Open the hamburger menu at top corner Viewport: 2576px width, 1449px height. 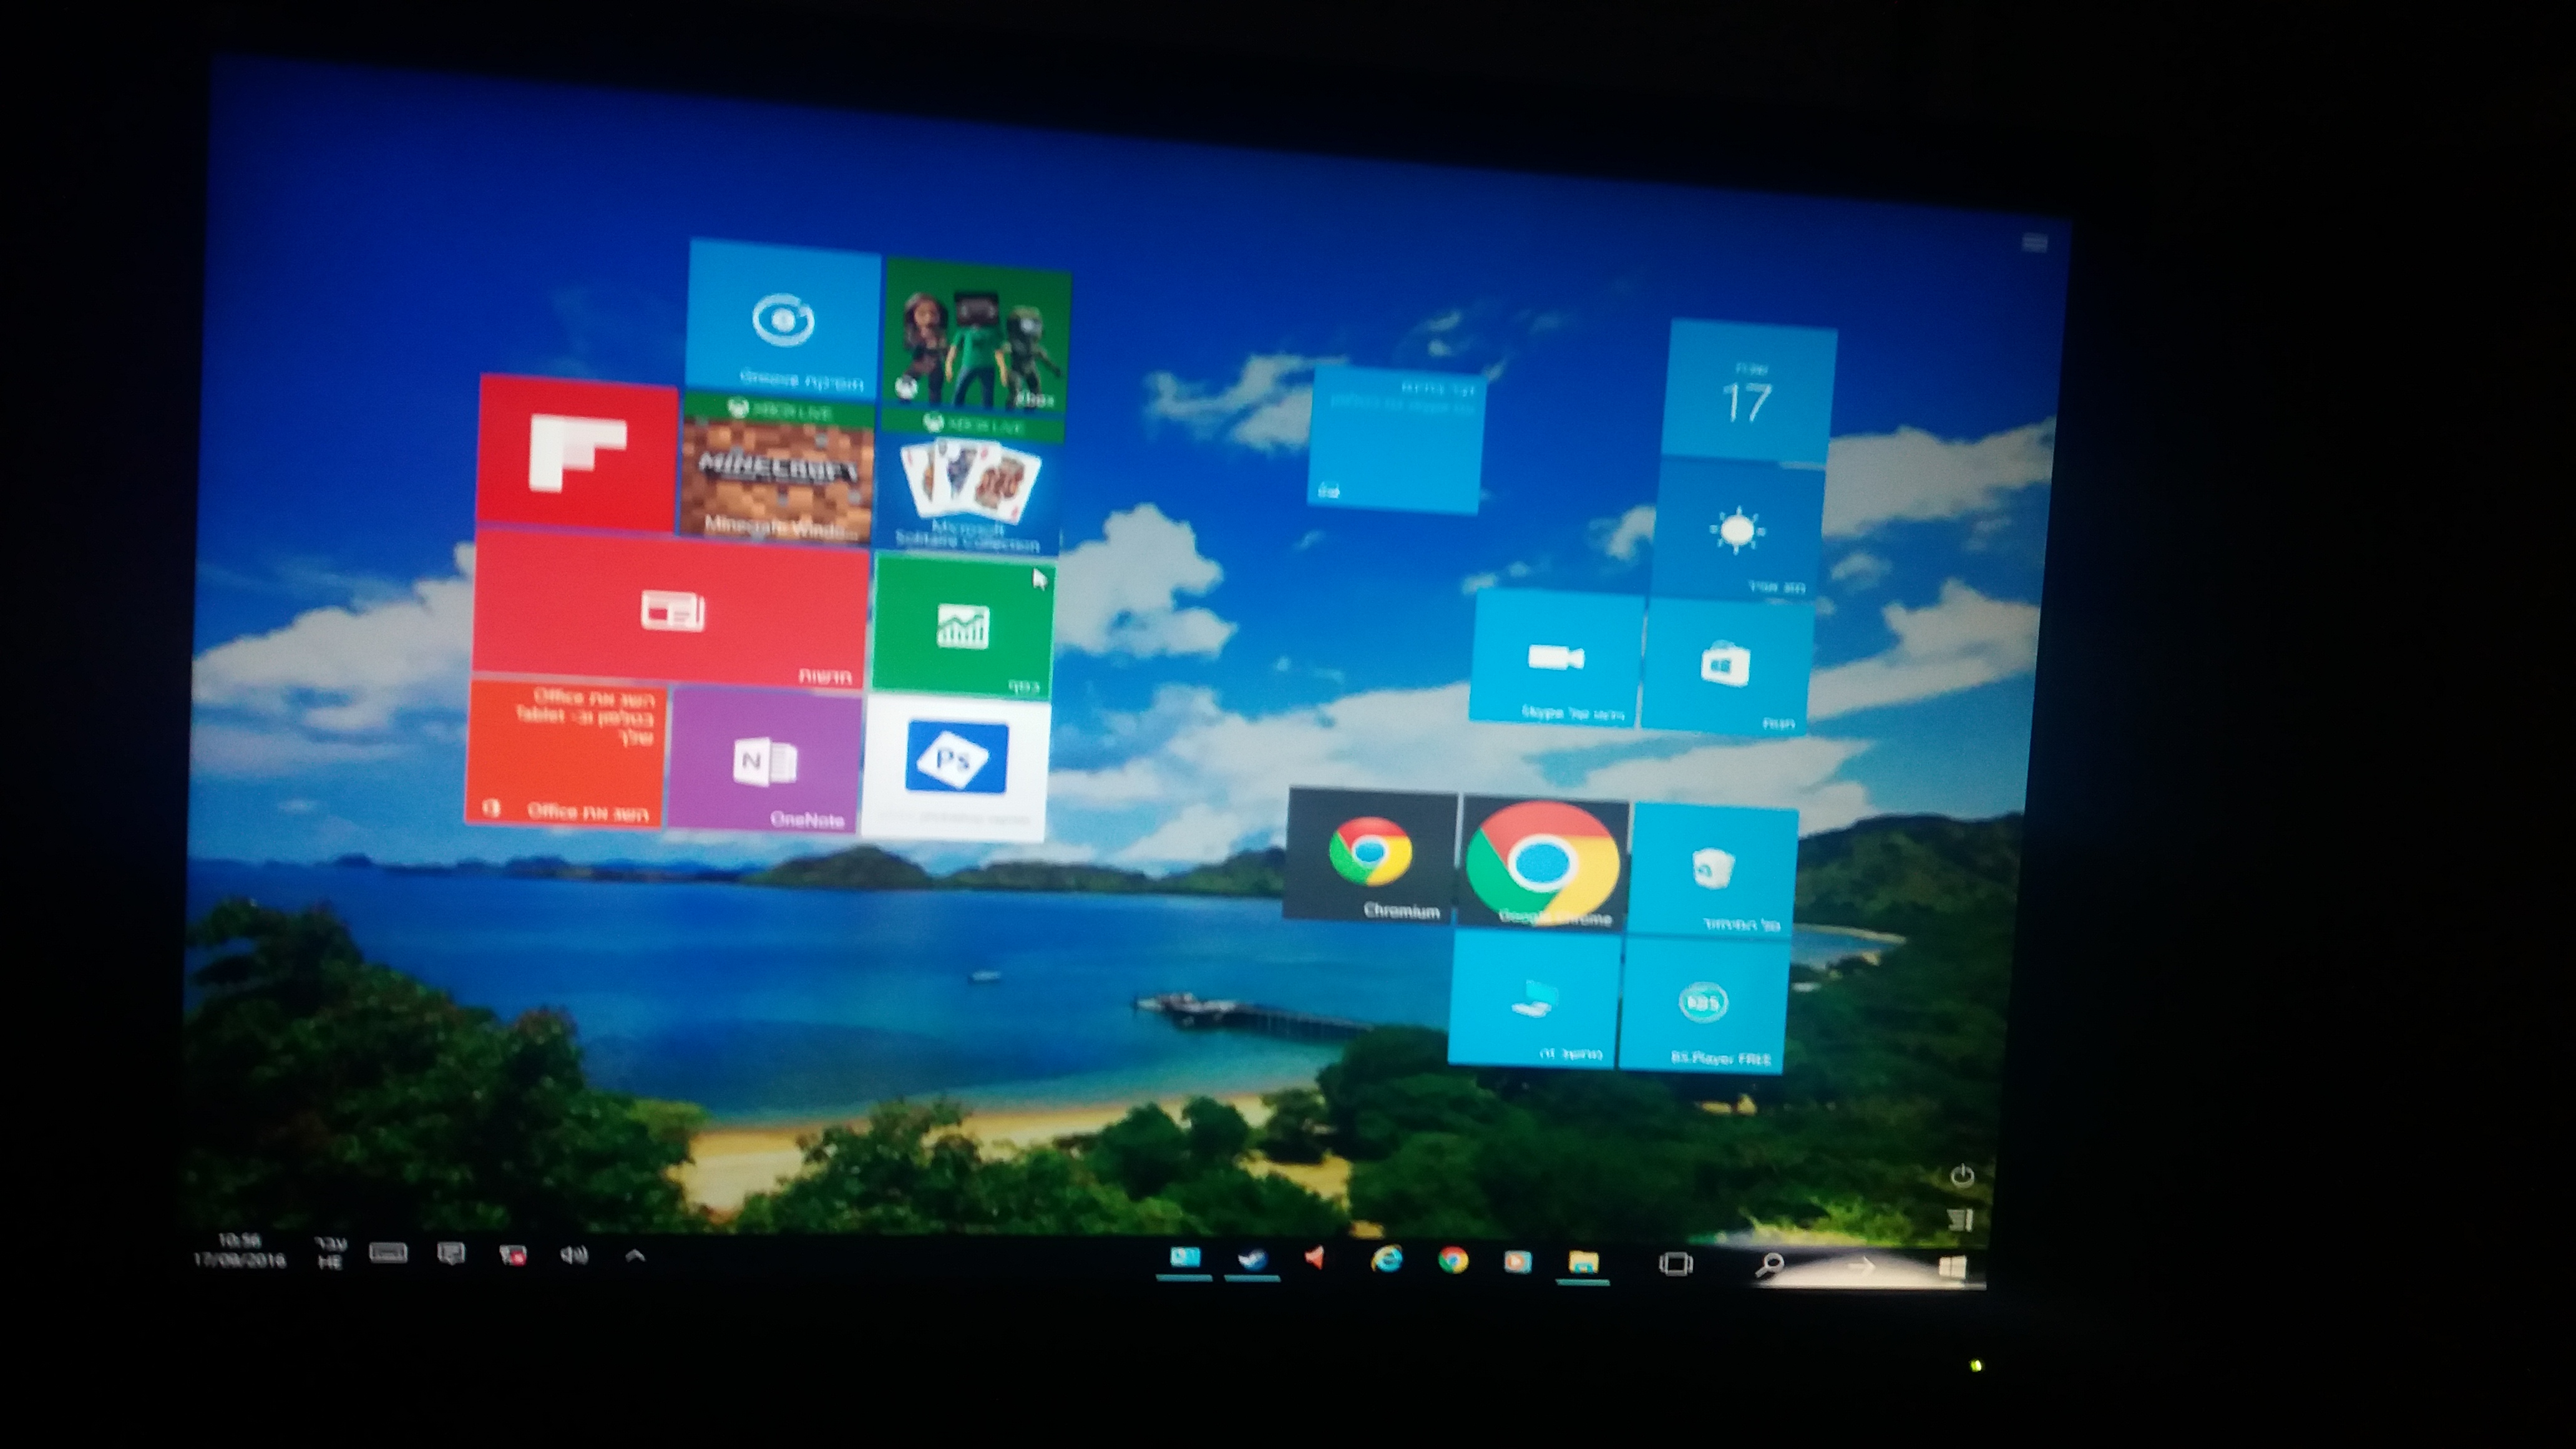(2034, 243)
